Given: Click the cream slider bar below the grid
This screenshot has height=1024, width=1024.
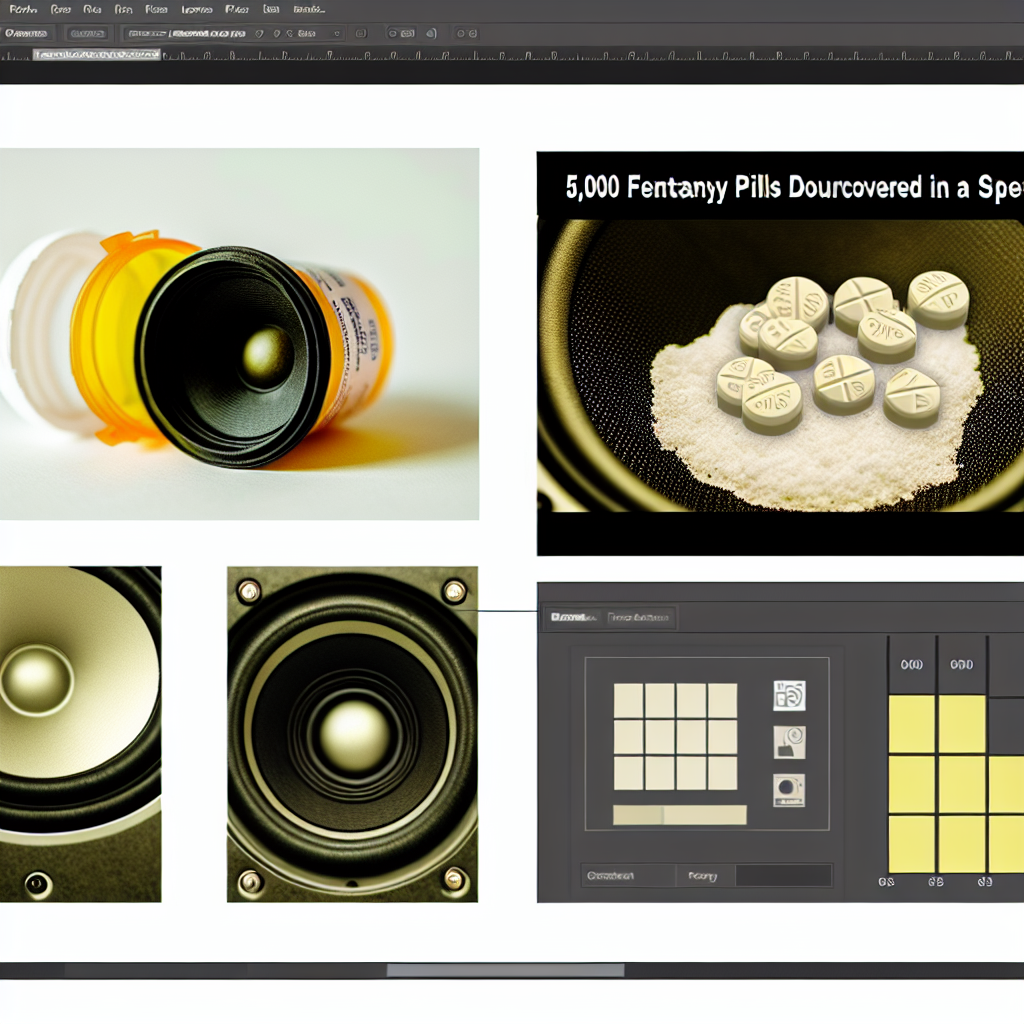Looking at the screenshot, I should pos(680,815).
